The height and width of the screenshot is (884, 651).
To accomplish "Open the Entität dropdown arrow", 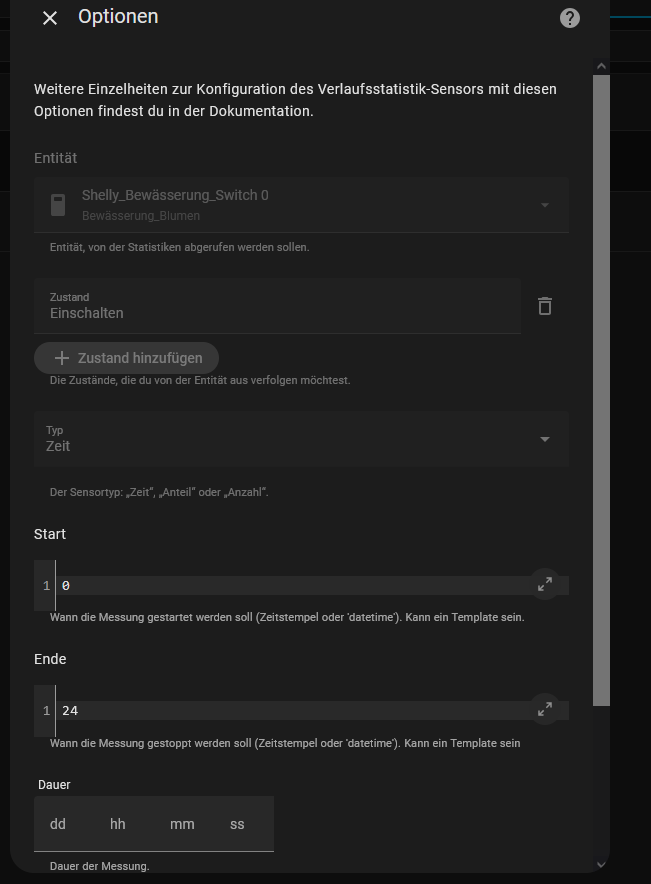I will 545,205.
